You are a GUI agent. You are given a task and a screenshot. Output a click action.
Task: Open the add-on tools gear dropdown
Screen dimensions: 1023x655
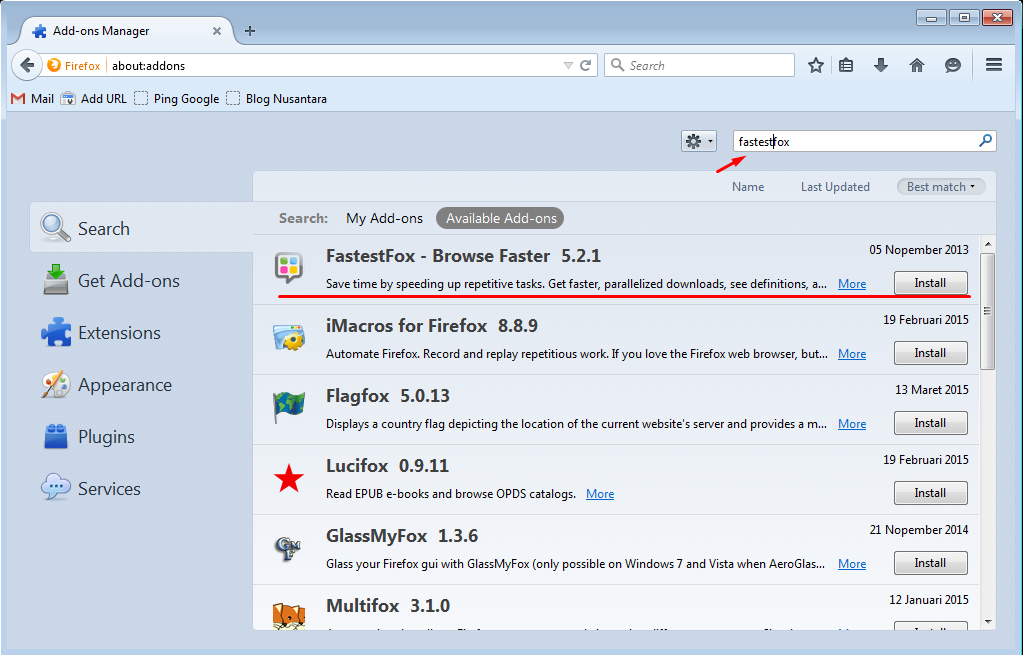(x=699, y=141)
